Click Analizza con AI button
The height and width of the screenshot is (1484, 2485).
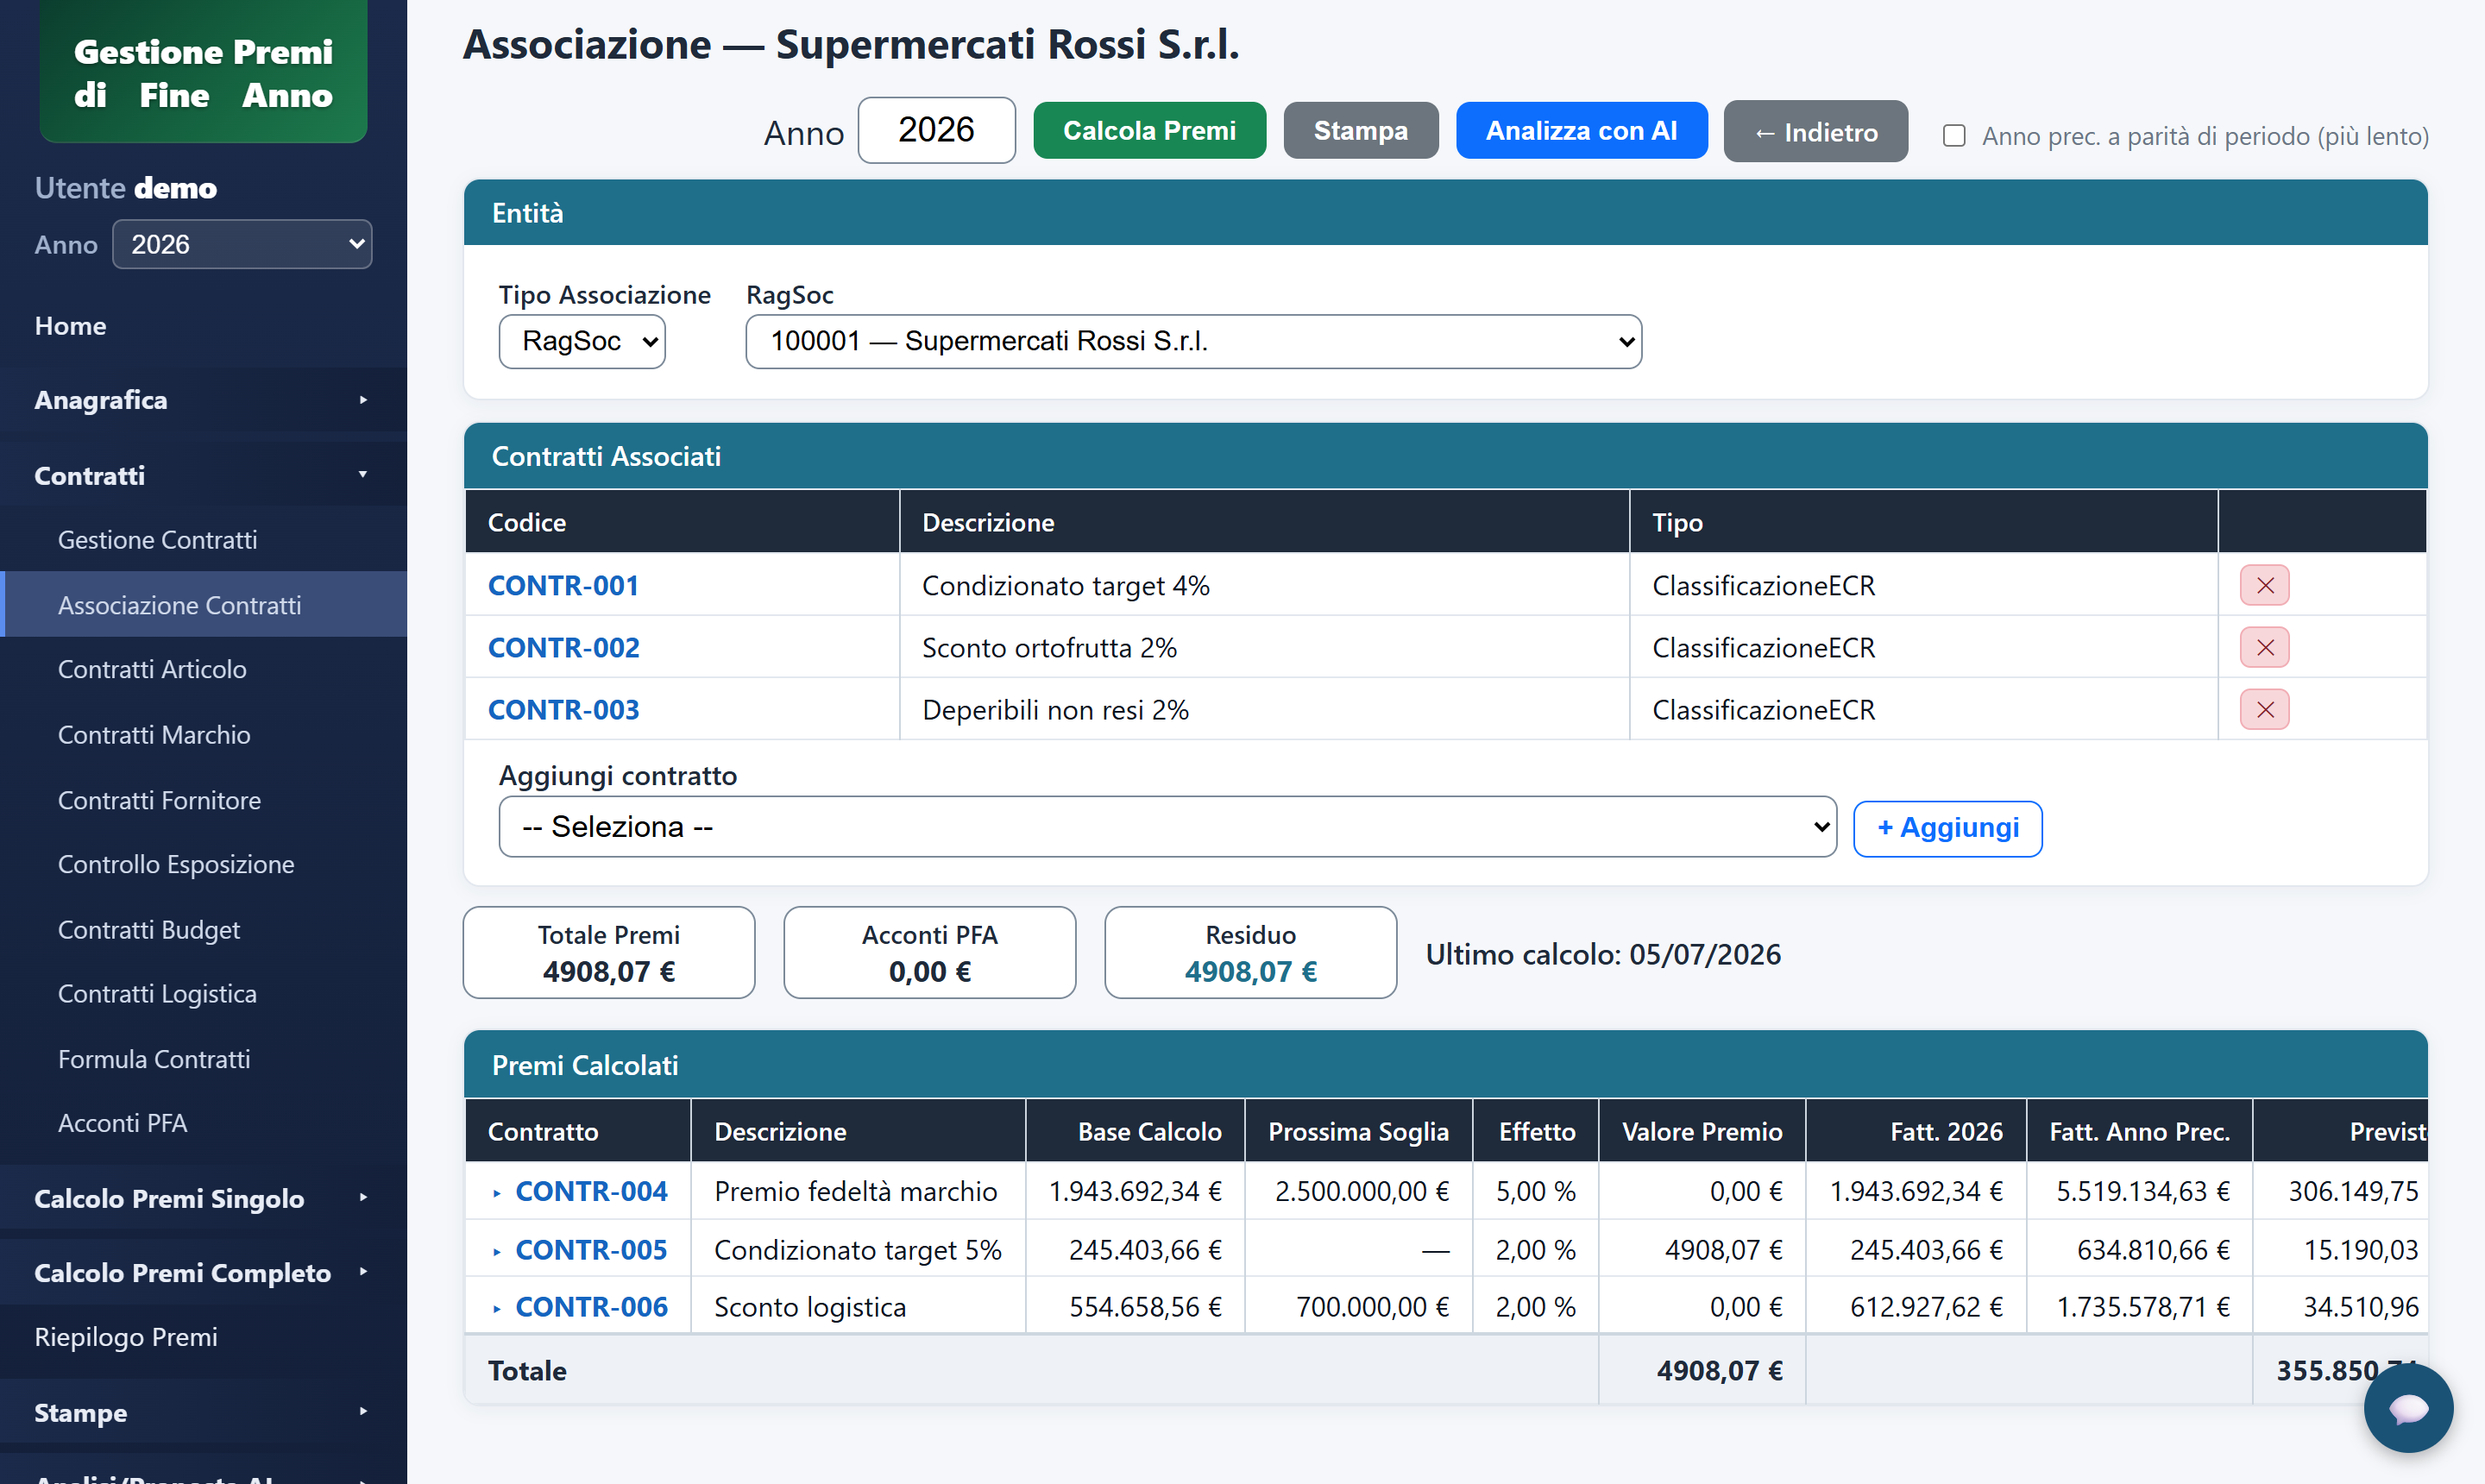(x=1581, y=130)
